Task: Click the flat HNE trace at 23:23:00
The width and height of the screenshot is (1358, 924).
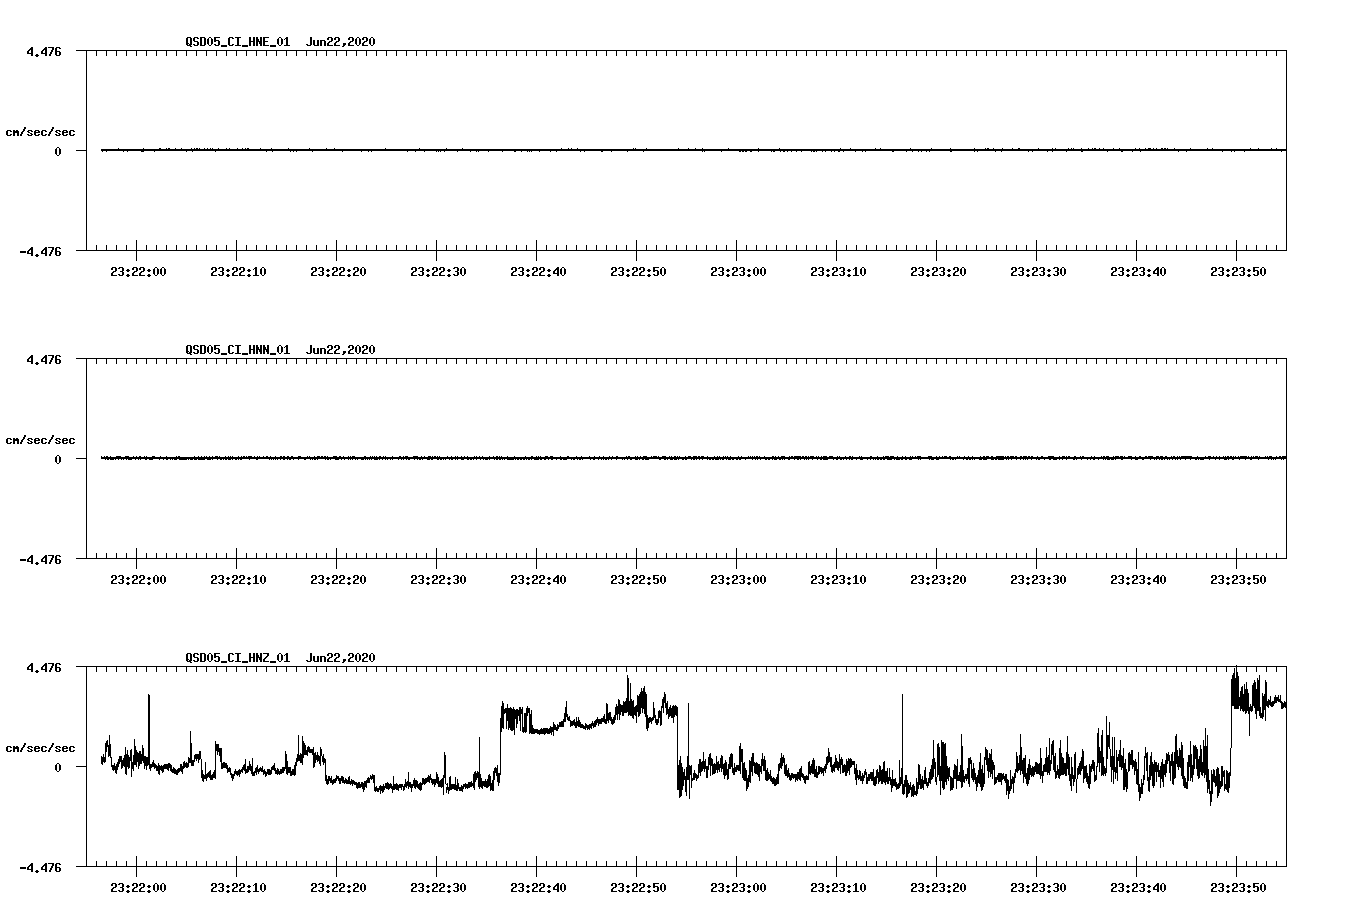Action: [x=737, y=150]
